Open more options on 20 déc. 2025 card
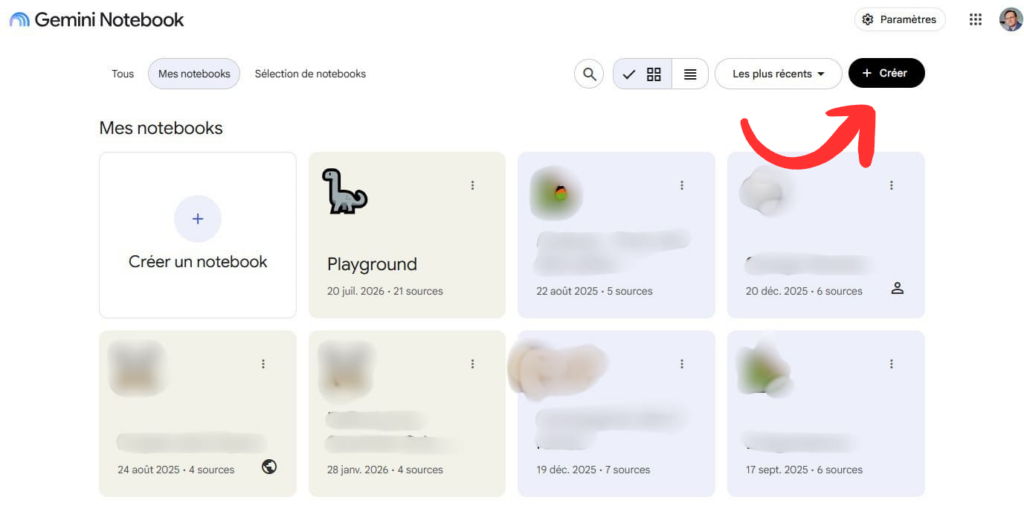The image size is (1024, 512). [x=891, y=185]
